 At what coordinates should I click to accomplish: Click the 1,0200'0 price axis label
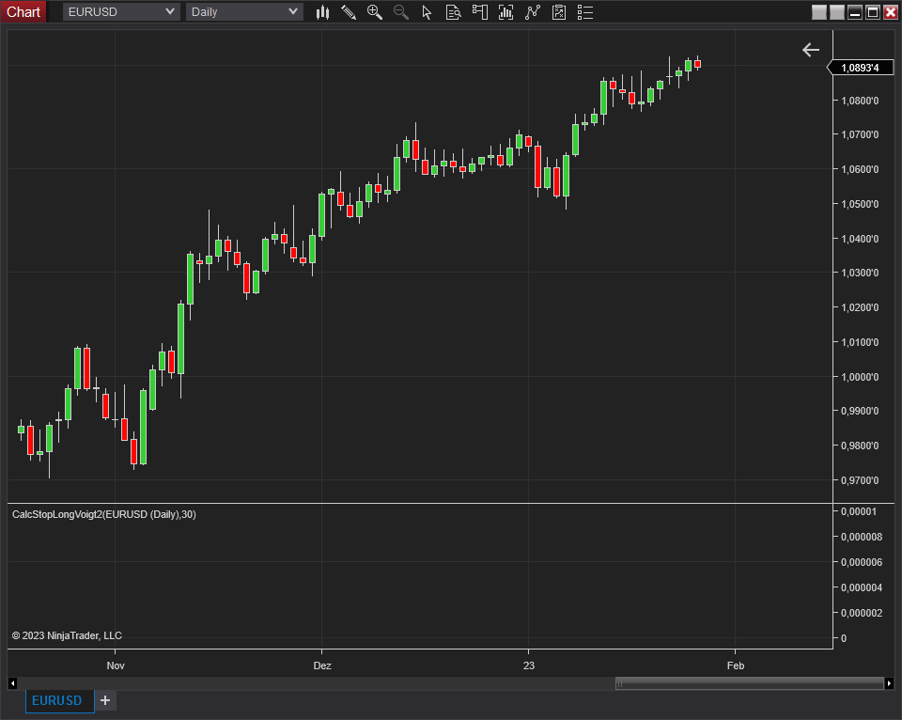tap(860, 307)
